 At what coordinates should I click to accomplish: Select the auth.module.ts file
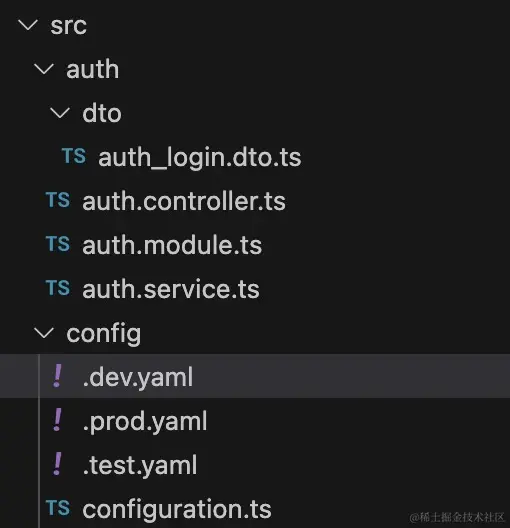click(172, 245)
